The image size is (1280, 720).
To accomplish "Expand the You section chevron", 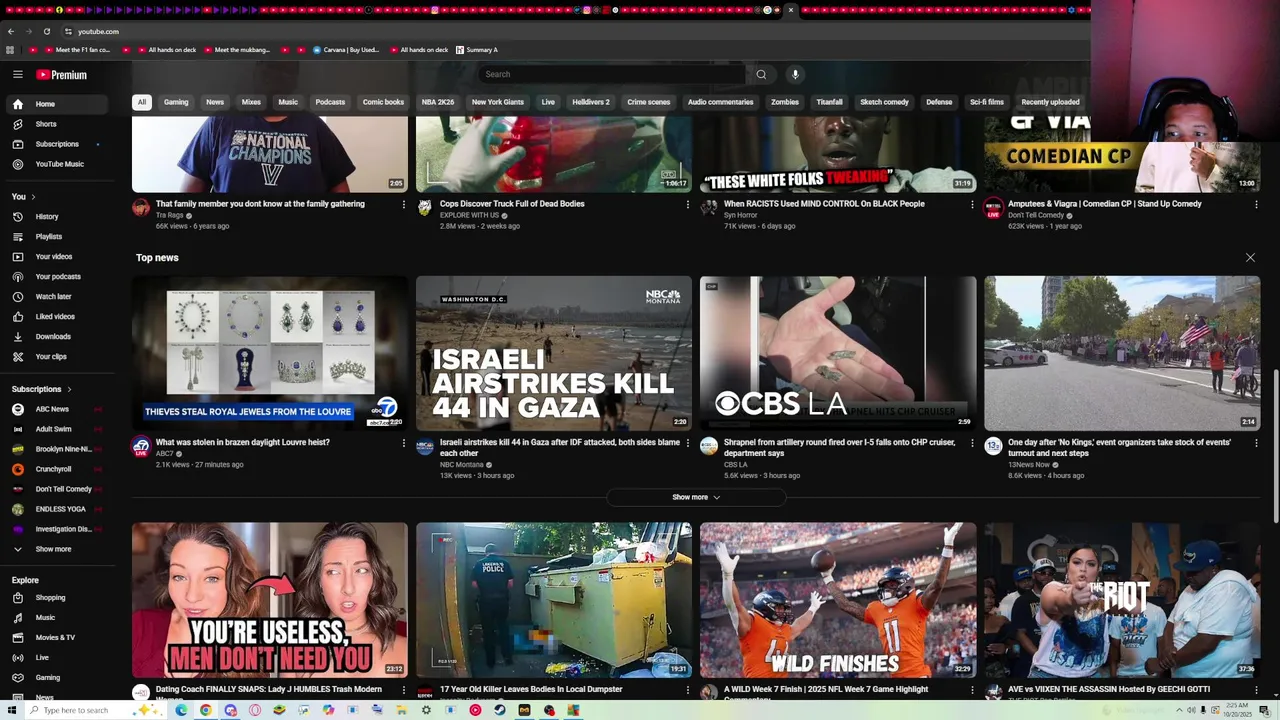I will [x=33, y=197].
